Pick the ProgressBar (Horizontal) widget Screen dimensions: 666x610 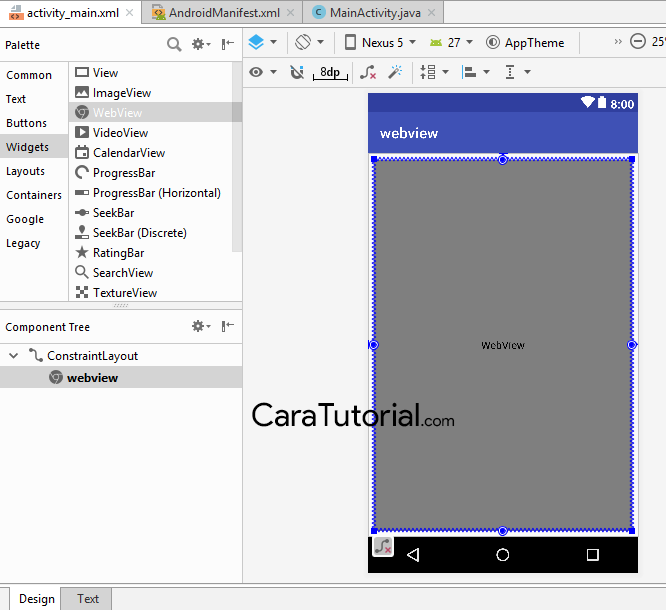tap(151, 193)
